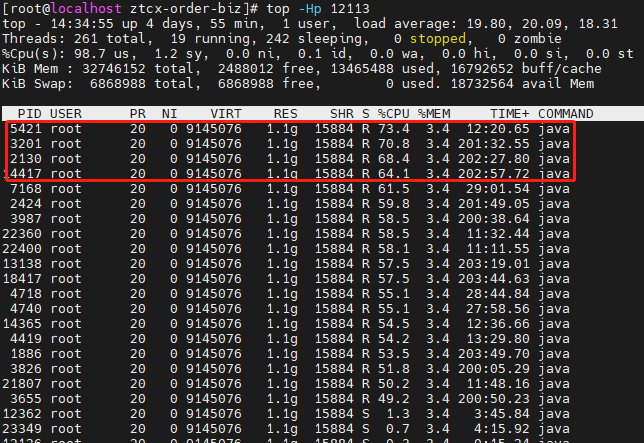
Task: Click the time value 201:32.55
Action: click(494, 144)
